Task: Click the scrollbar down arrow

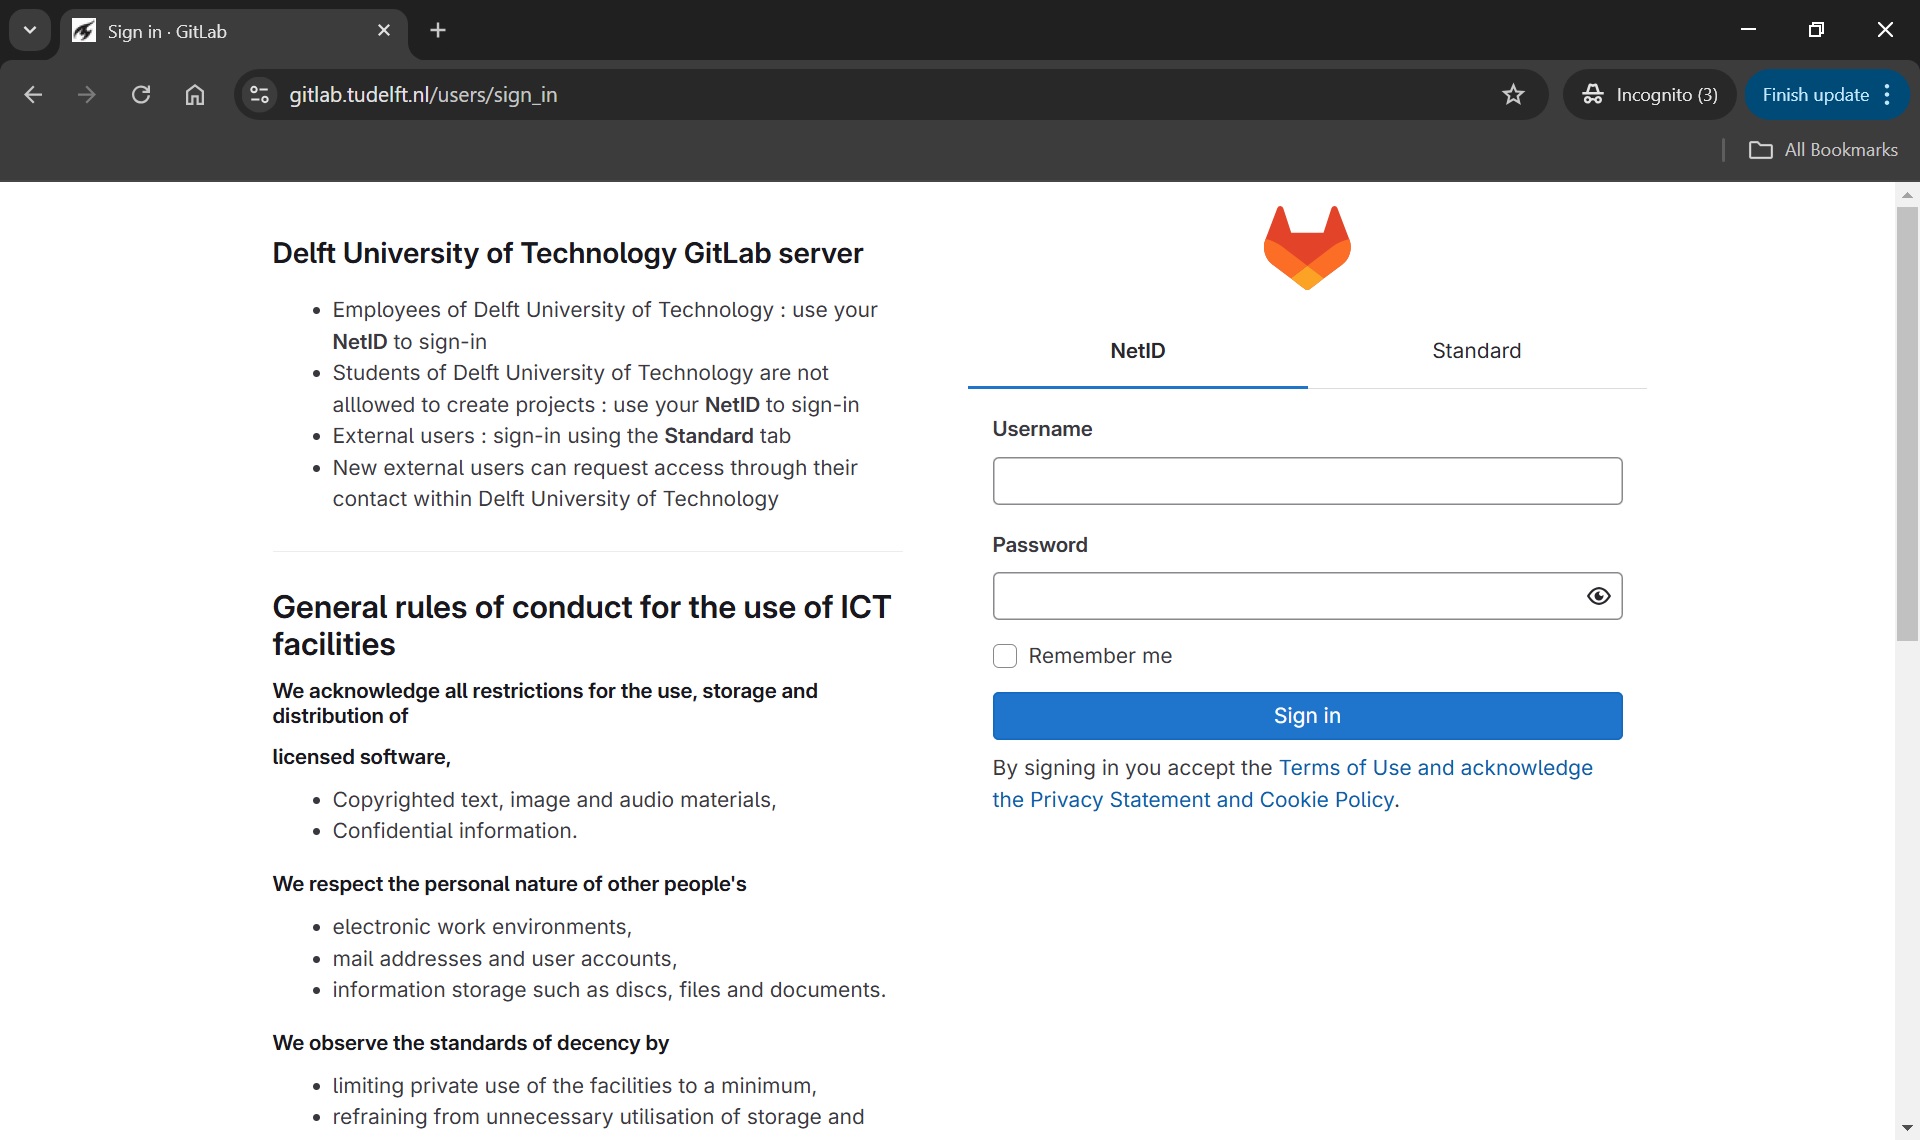Action: 1907,1129
